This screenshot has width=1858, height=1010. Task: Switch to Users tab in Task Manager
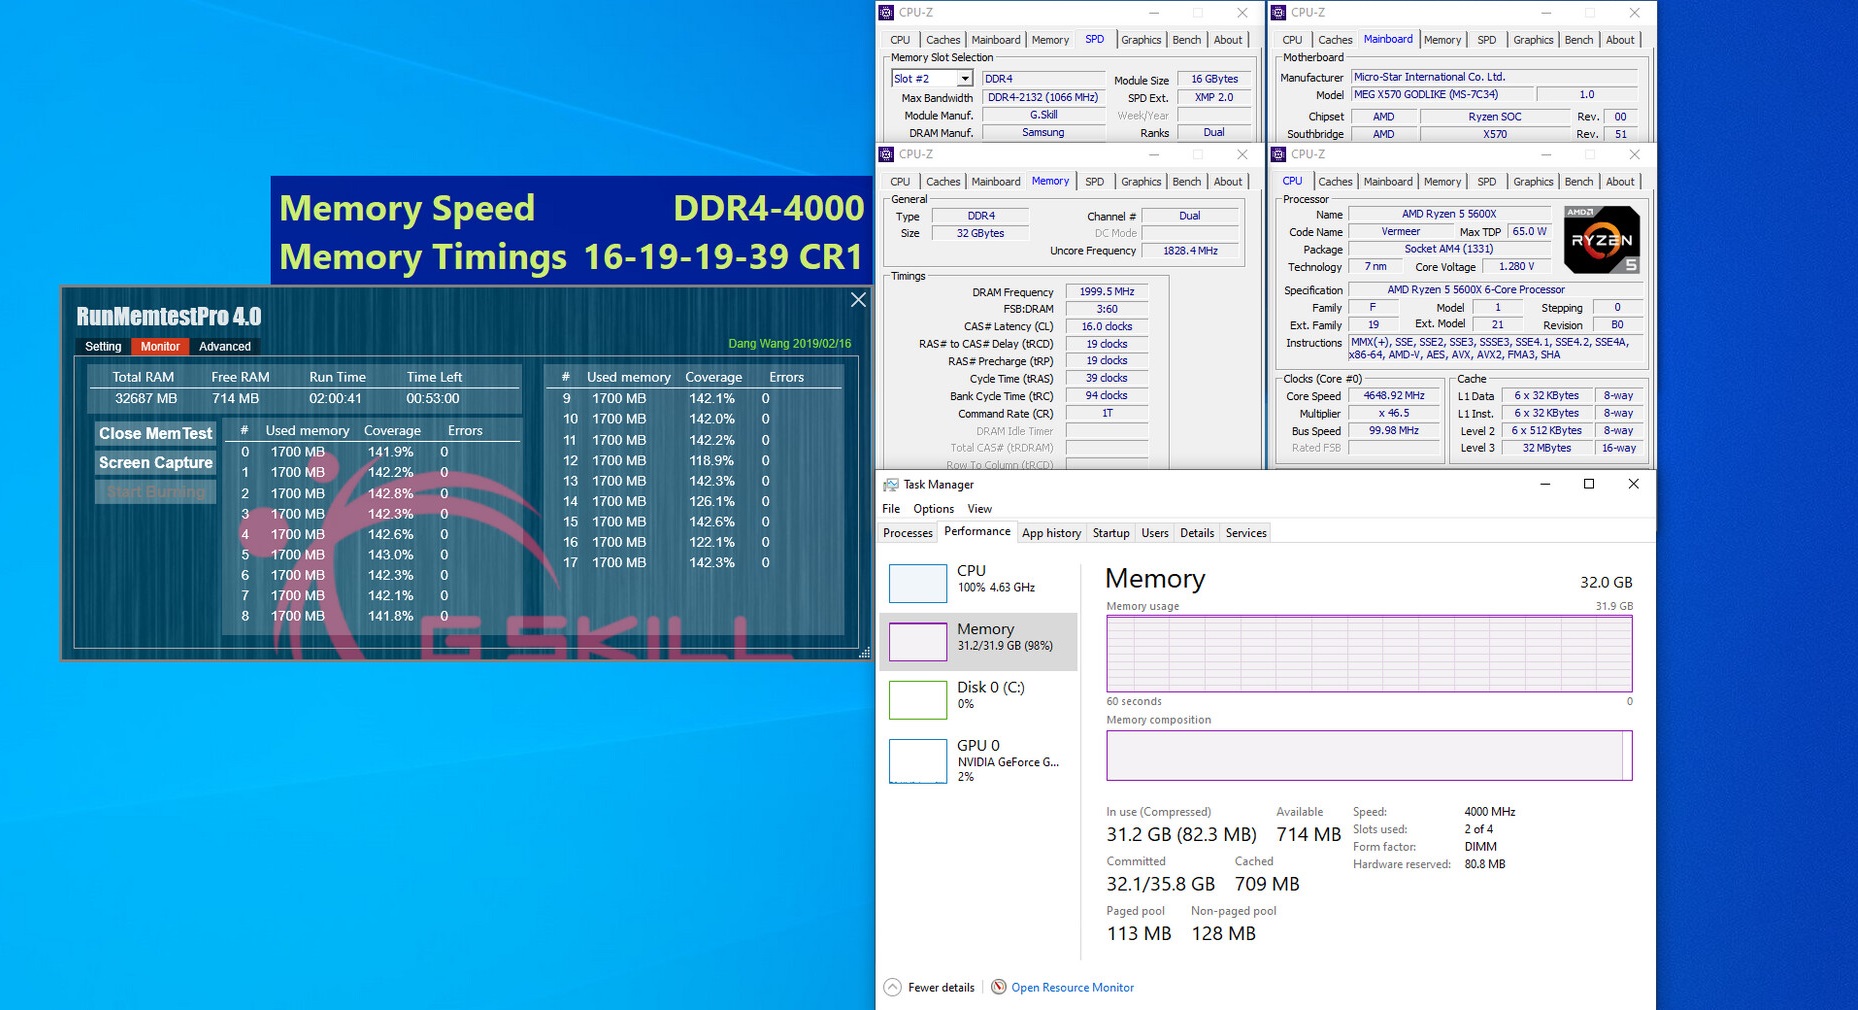click(x=1155, y=533)
